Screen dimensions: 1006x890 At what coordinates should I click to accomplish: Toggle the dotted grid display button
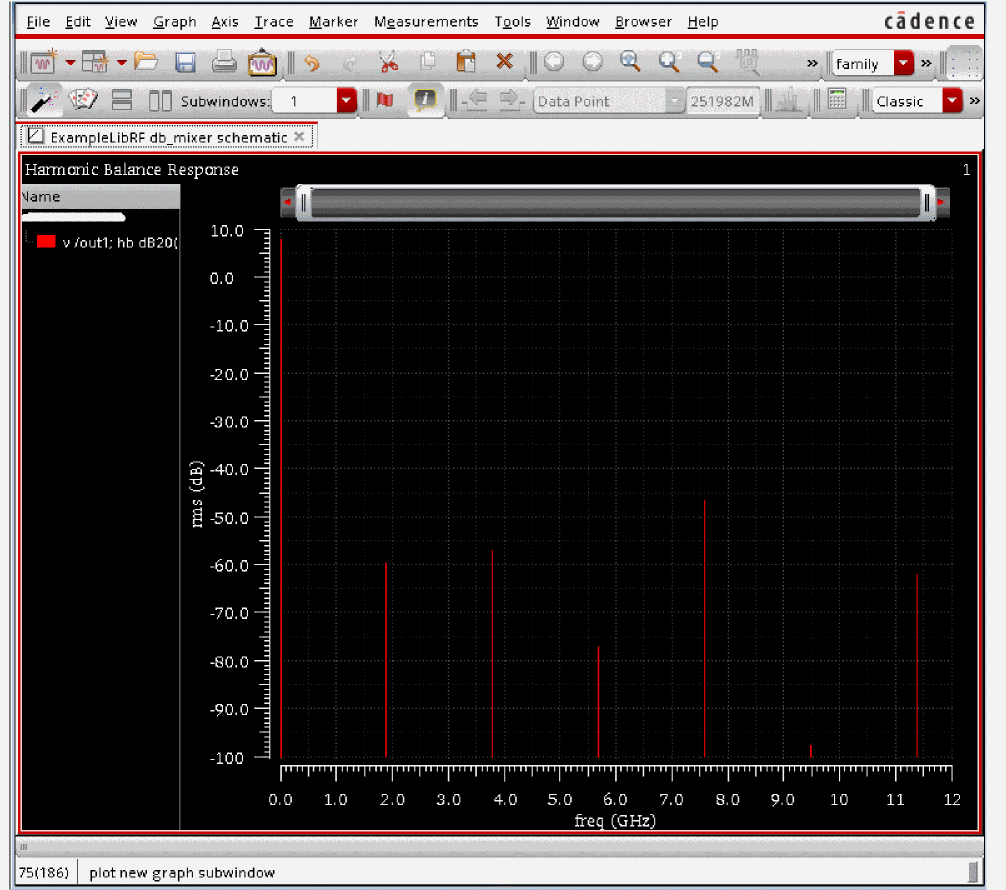click(964, 63)
